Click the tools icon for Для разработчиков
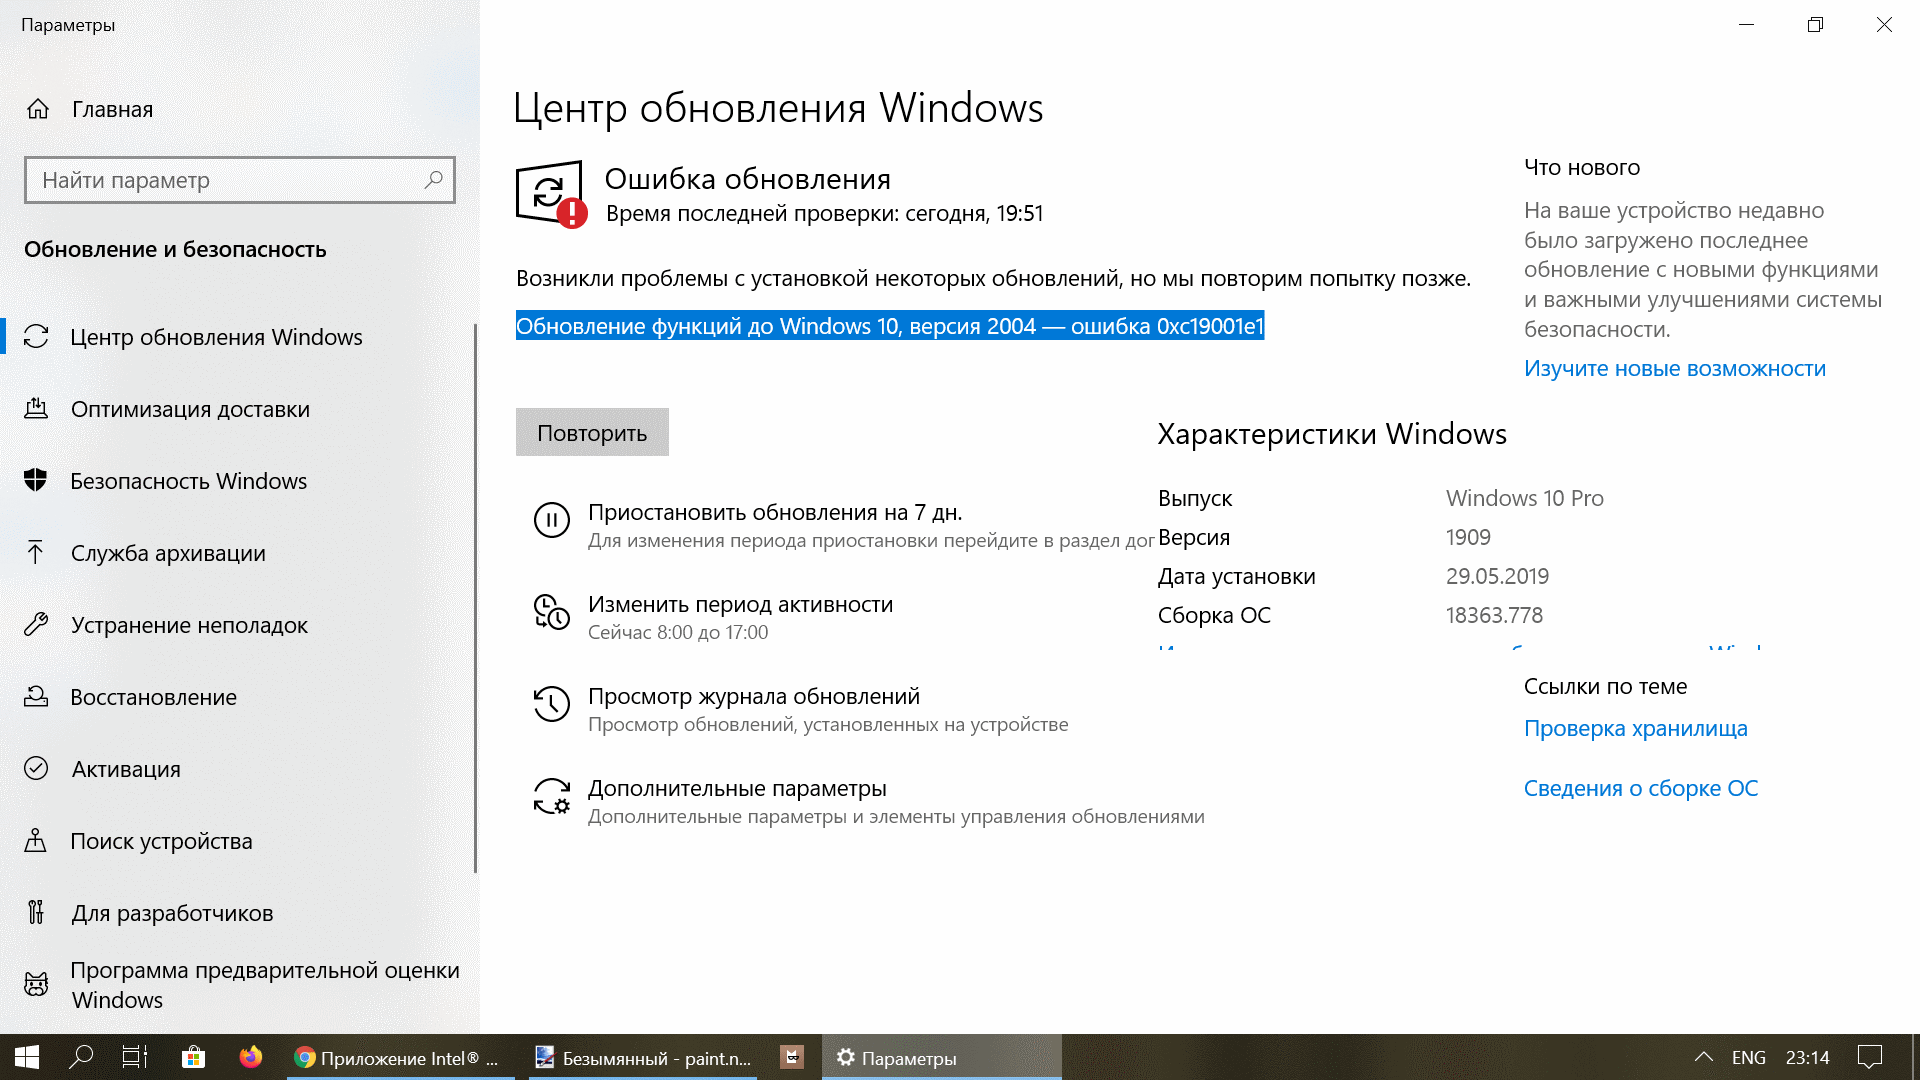The width and height of the screenshot is (1920, 1080). point(36,913)
